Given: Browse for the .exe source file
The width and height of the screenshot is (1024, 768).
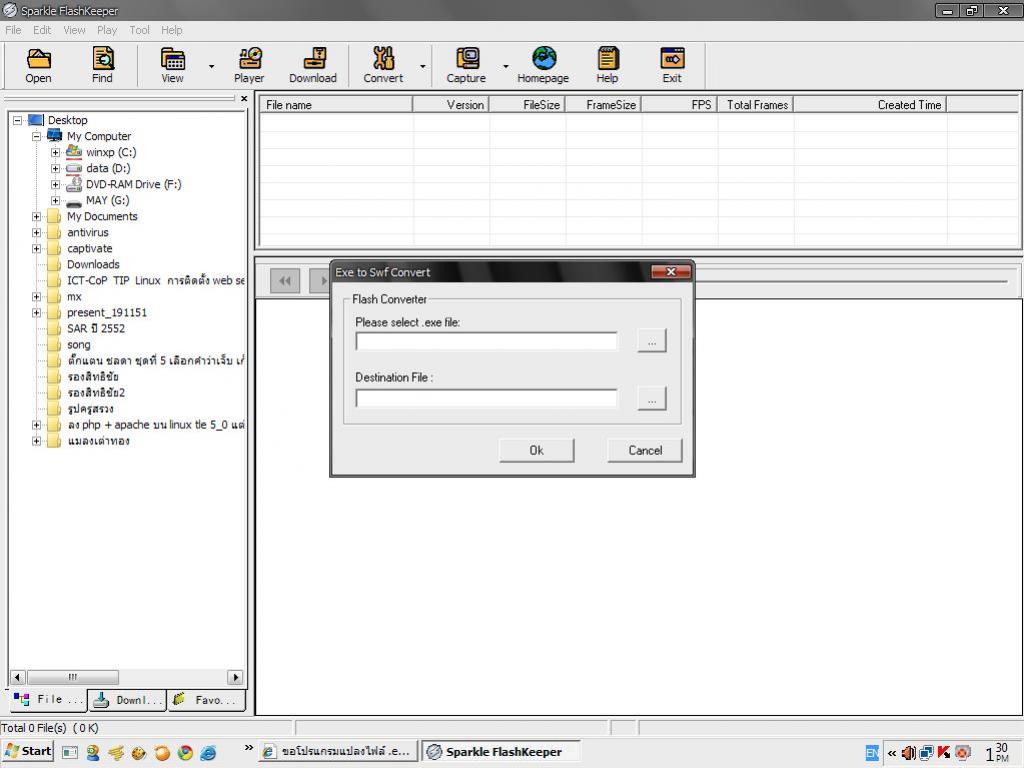Looking at the screenshot, I should point(652,341).
